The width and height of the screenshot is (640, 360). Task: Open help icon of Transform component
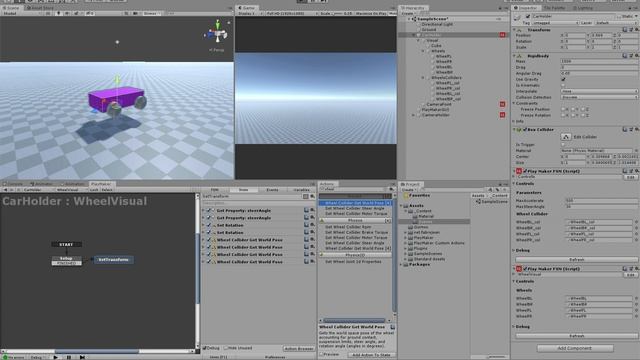click(624, 30)
